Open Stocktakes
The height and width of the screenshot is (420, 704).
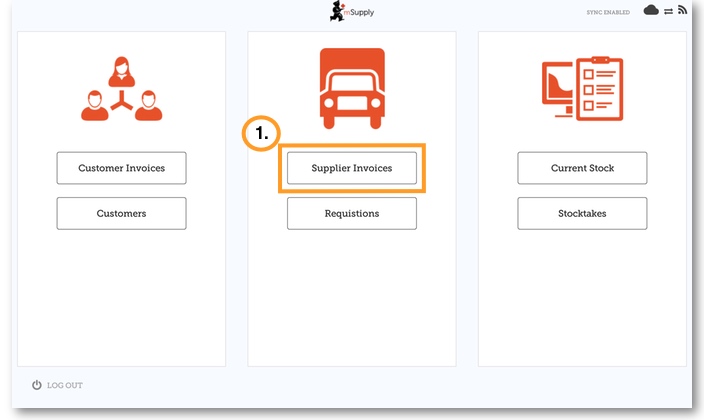click(x=582, y=213)
